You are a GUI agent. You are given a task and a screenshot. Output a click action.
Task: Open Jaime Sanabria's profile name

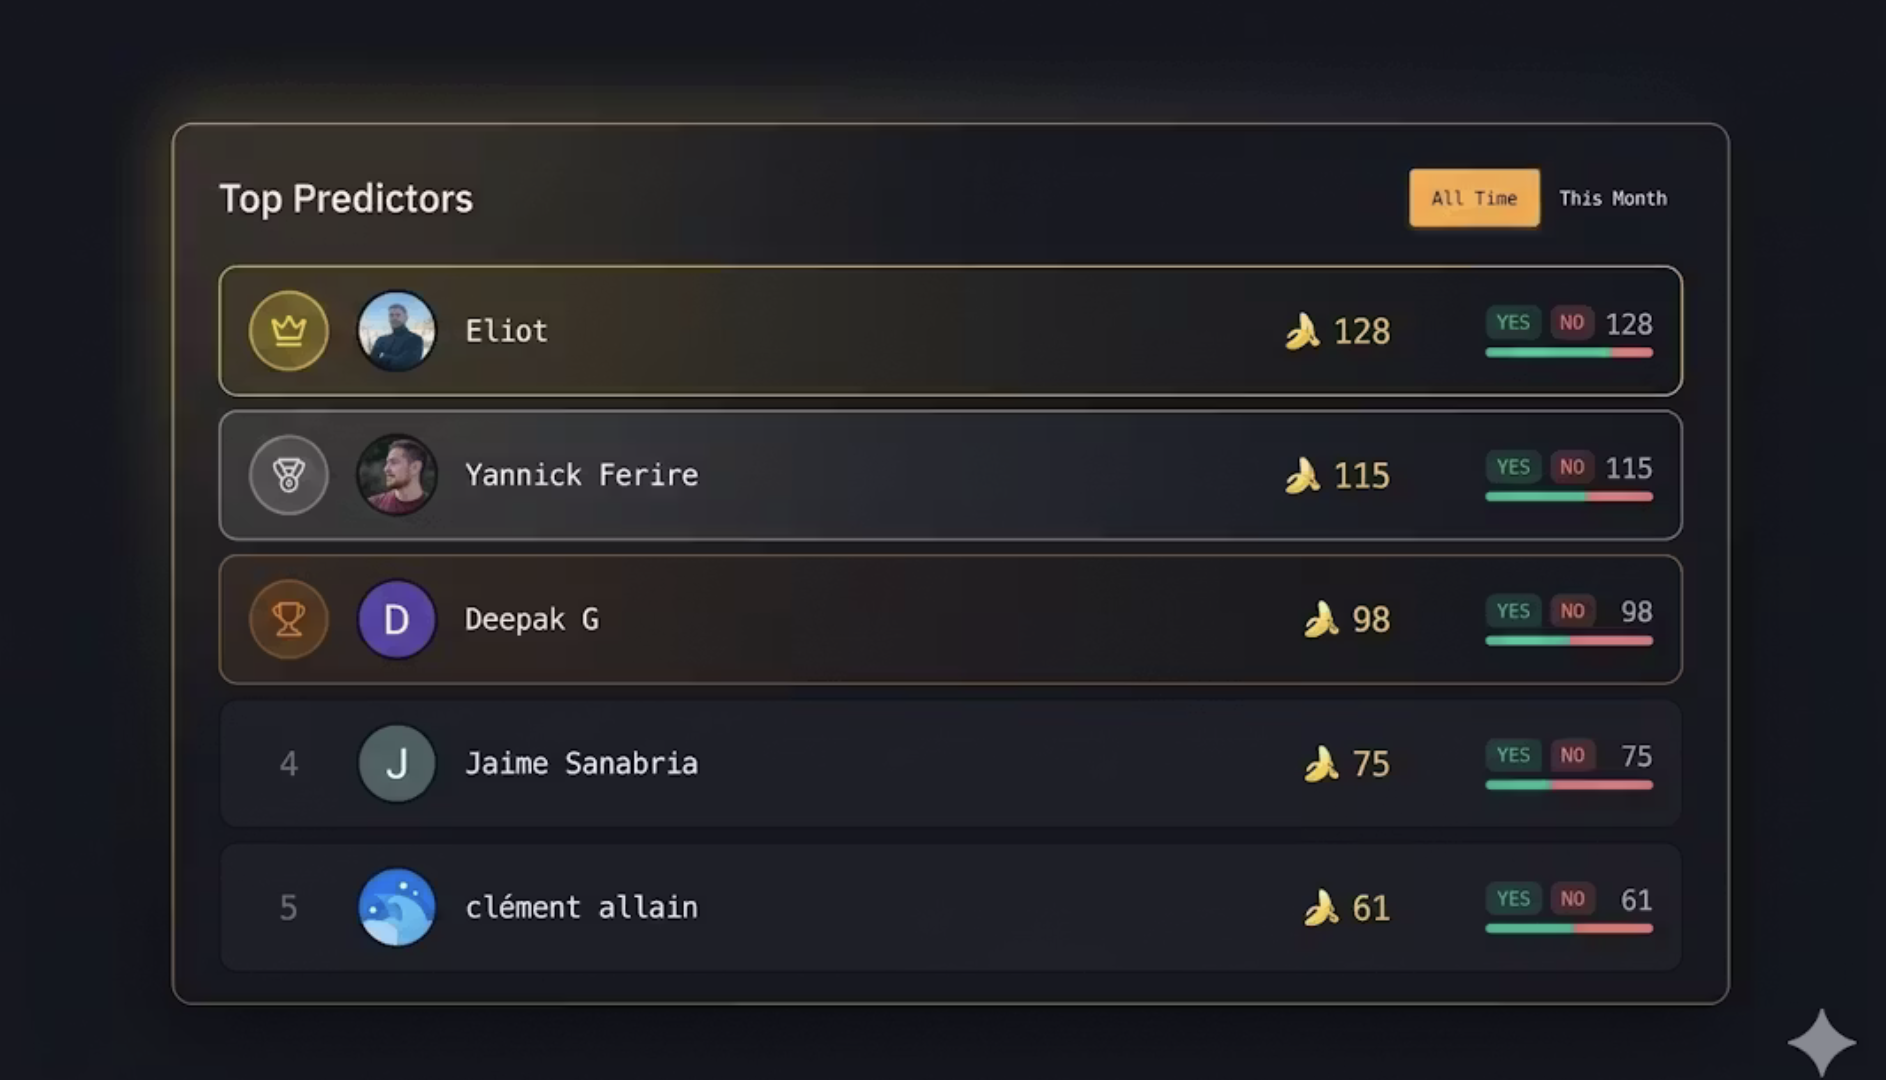(x=581, y=763)
